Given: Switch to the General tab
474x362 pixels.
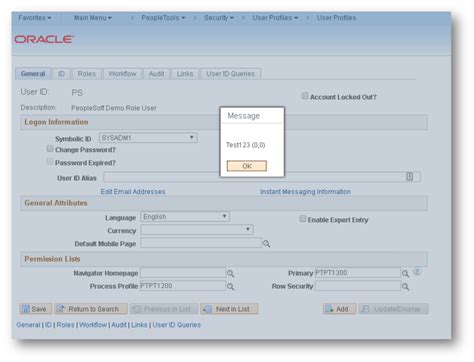Looking at the screenshot, I should pos(33,74).
